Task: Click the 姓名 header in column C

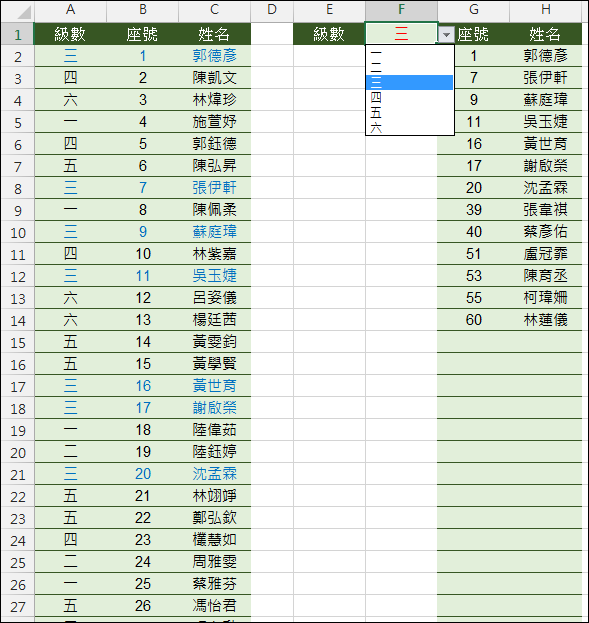Action: (x=215, y=34)
